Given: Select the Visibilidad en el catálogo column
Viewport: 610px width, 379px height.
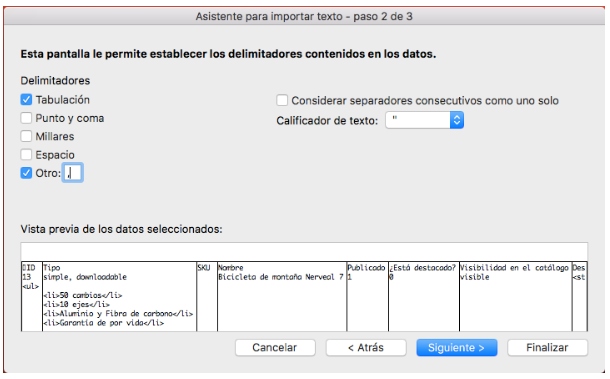Looking at the screenshot, I should click(x=514, y=268).
